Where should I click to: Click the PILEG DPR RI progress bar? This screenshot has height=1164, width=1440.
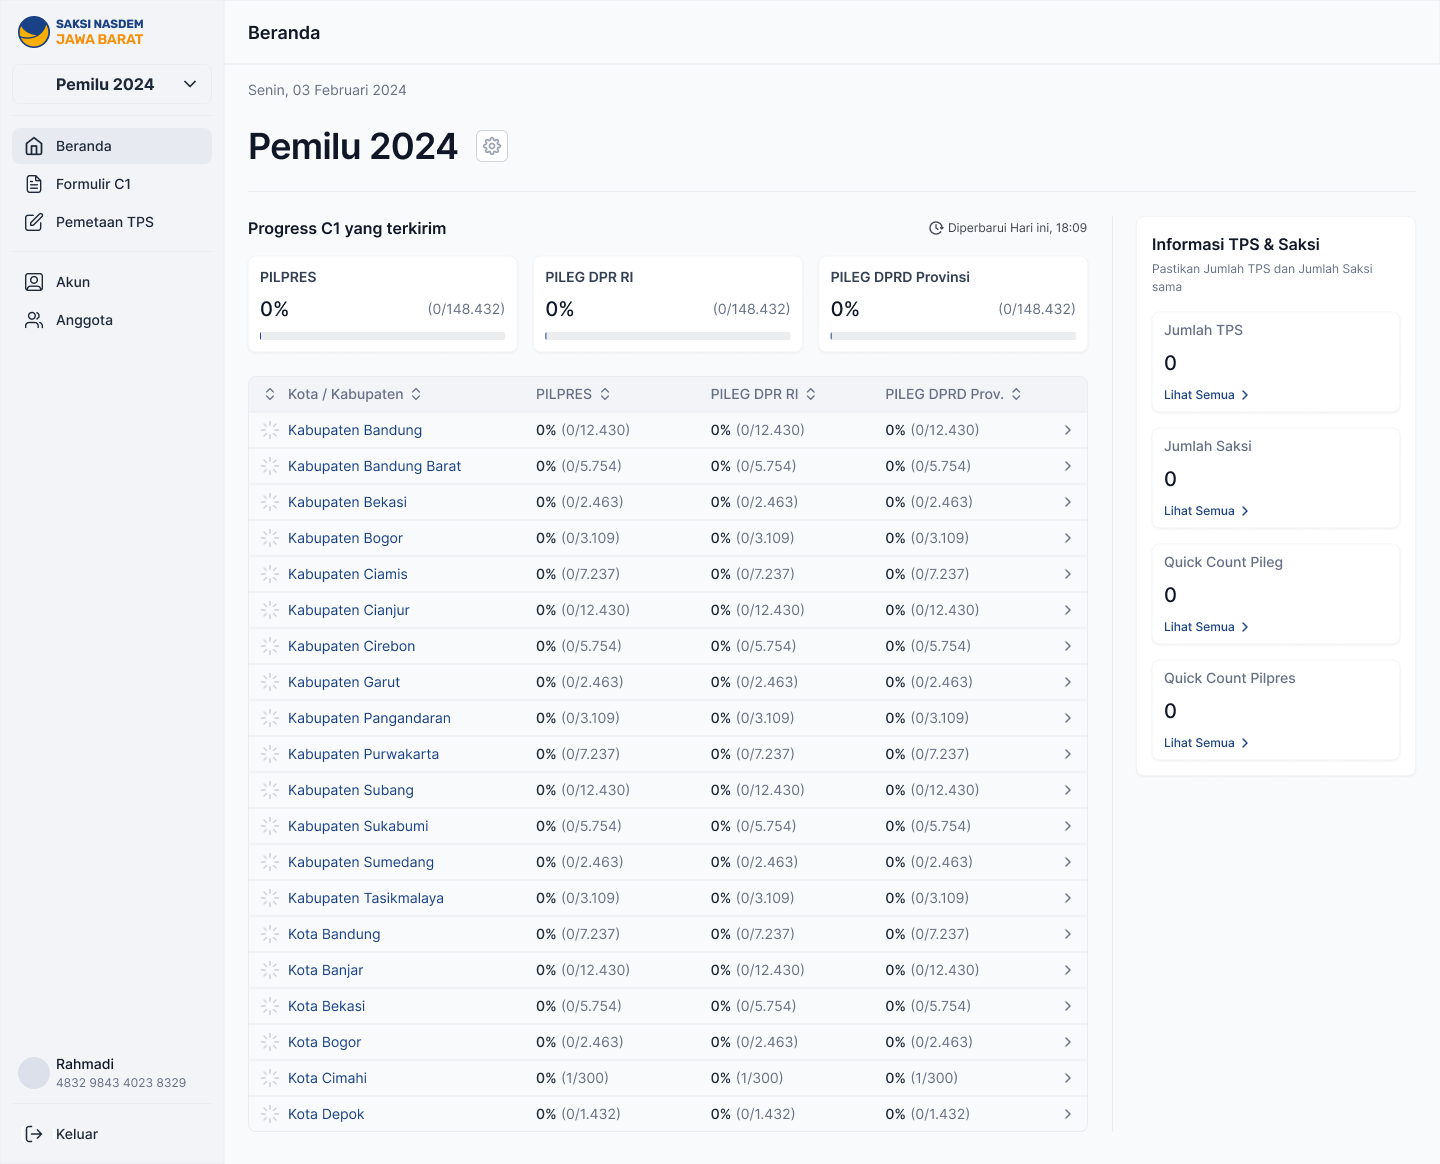pos(668,336)
